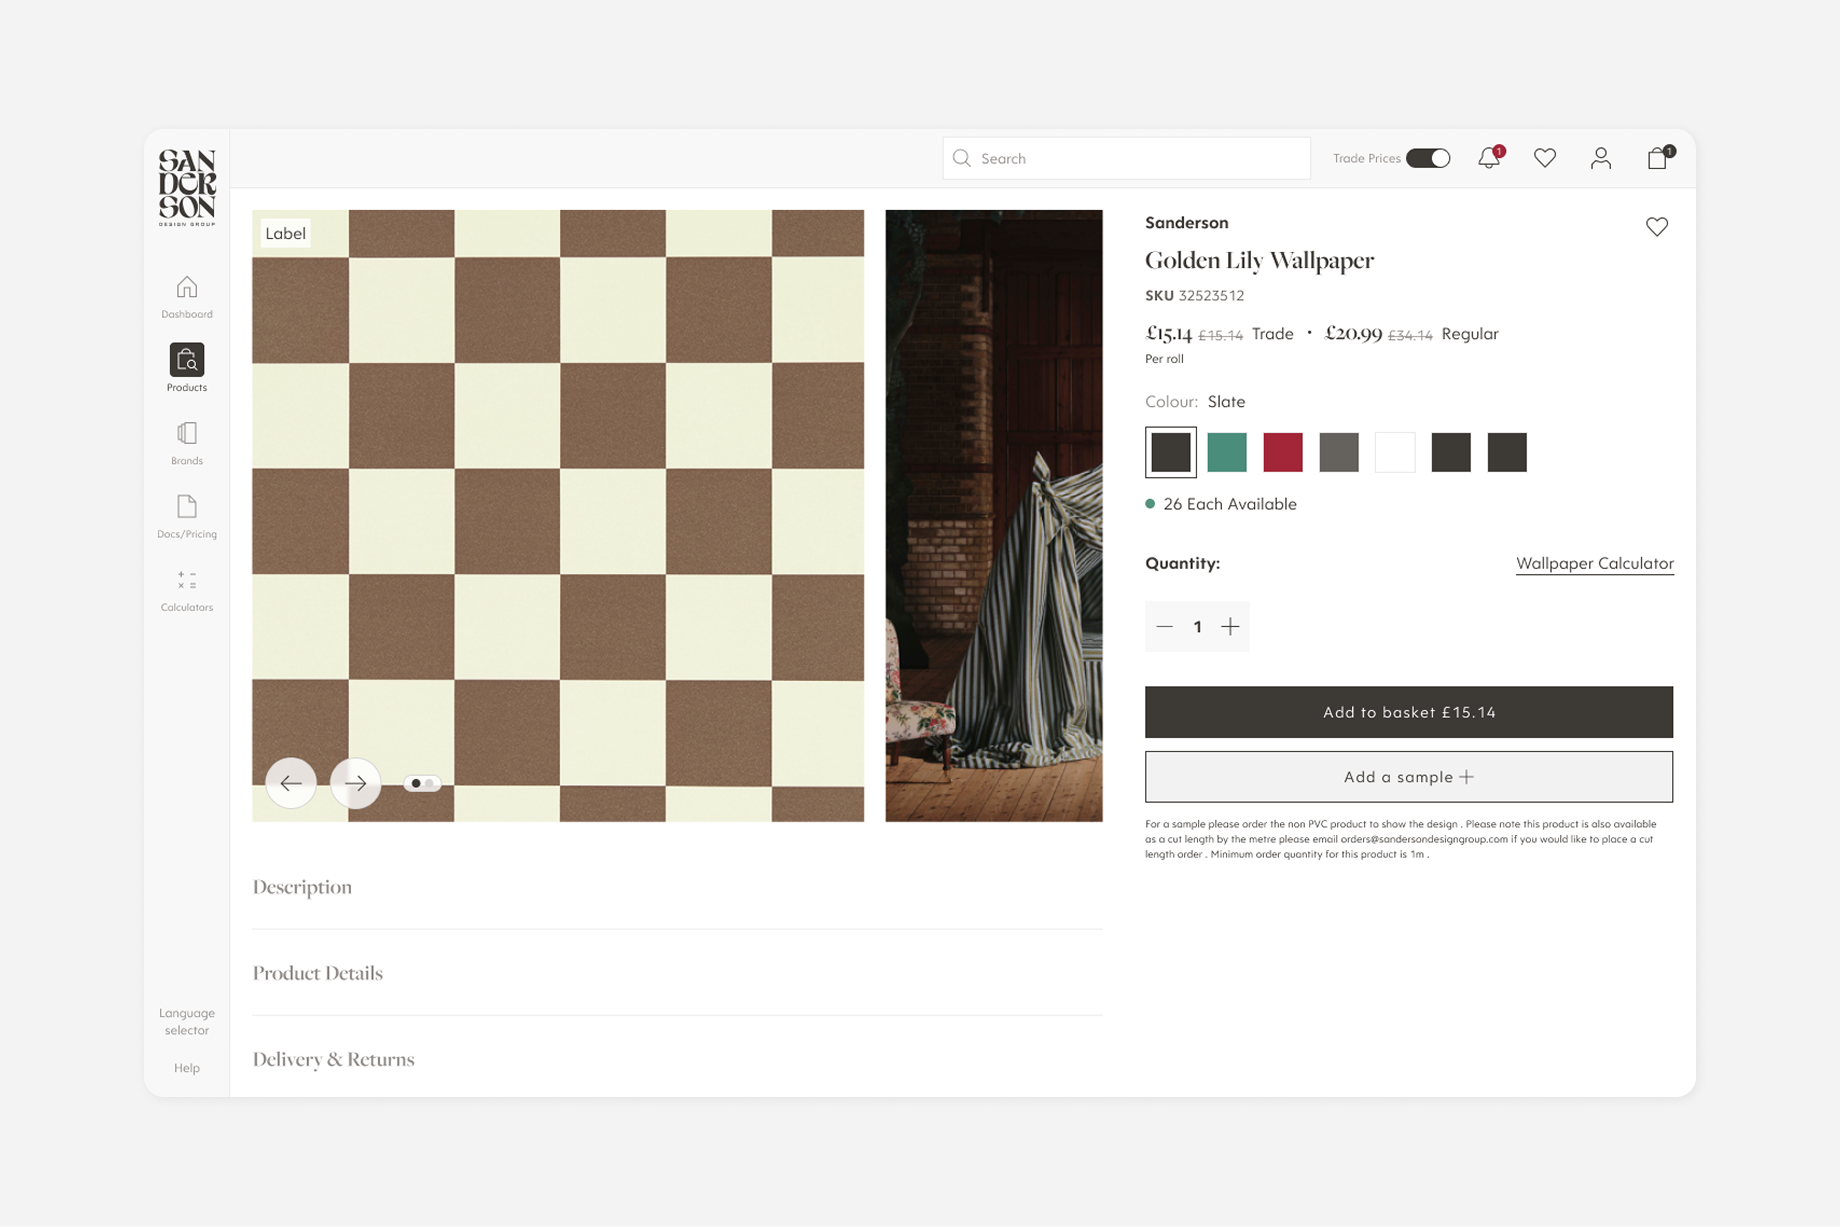Click the image carousel dots indicator
This screenshot has width=1840, height=1227.
pos(423,783)
